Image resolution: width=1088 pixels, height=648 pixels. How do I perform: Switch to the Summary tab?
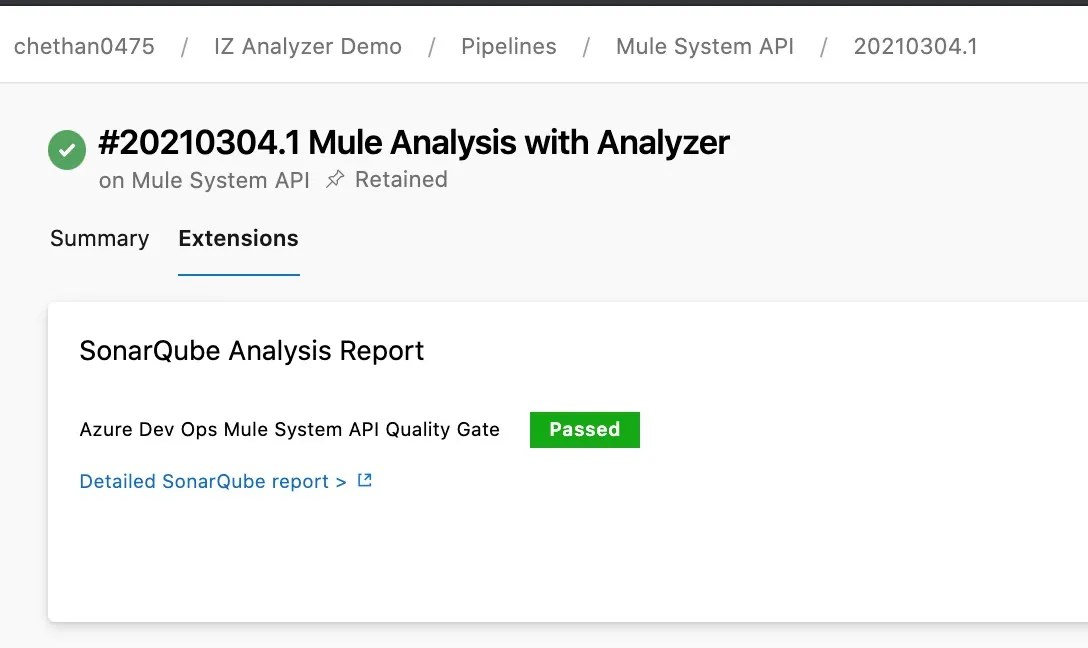[x=99, y=239]
